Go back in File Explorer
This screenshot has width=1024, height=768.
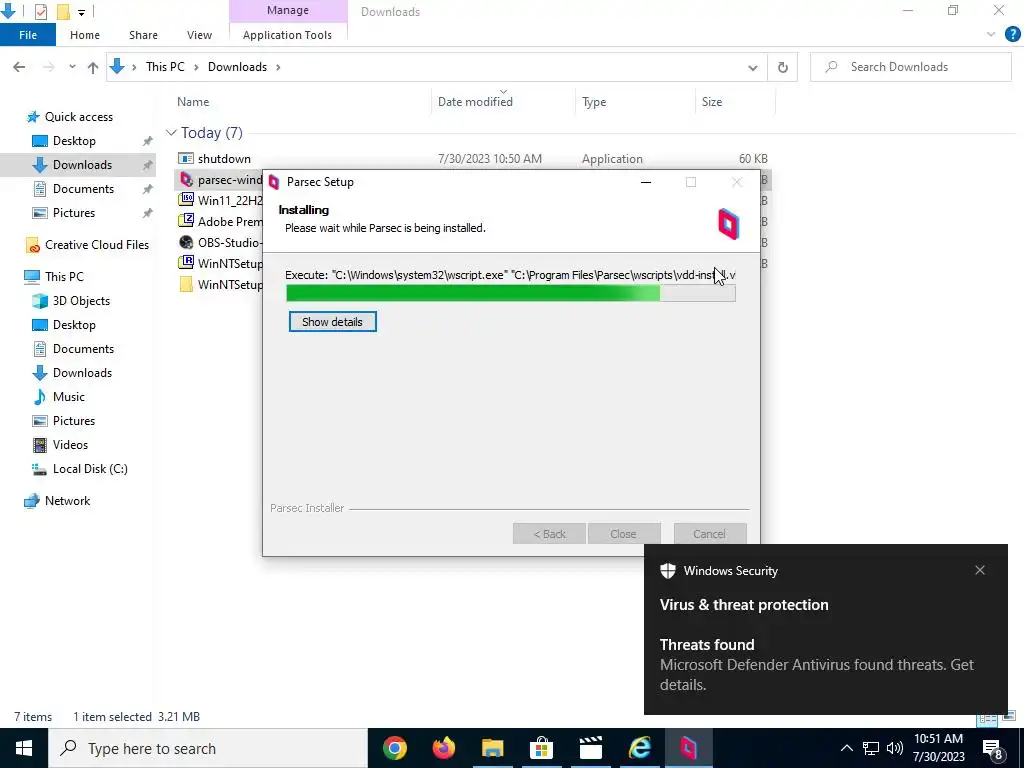pyautogui.click(x=19, y=67)
